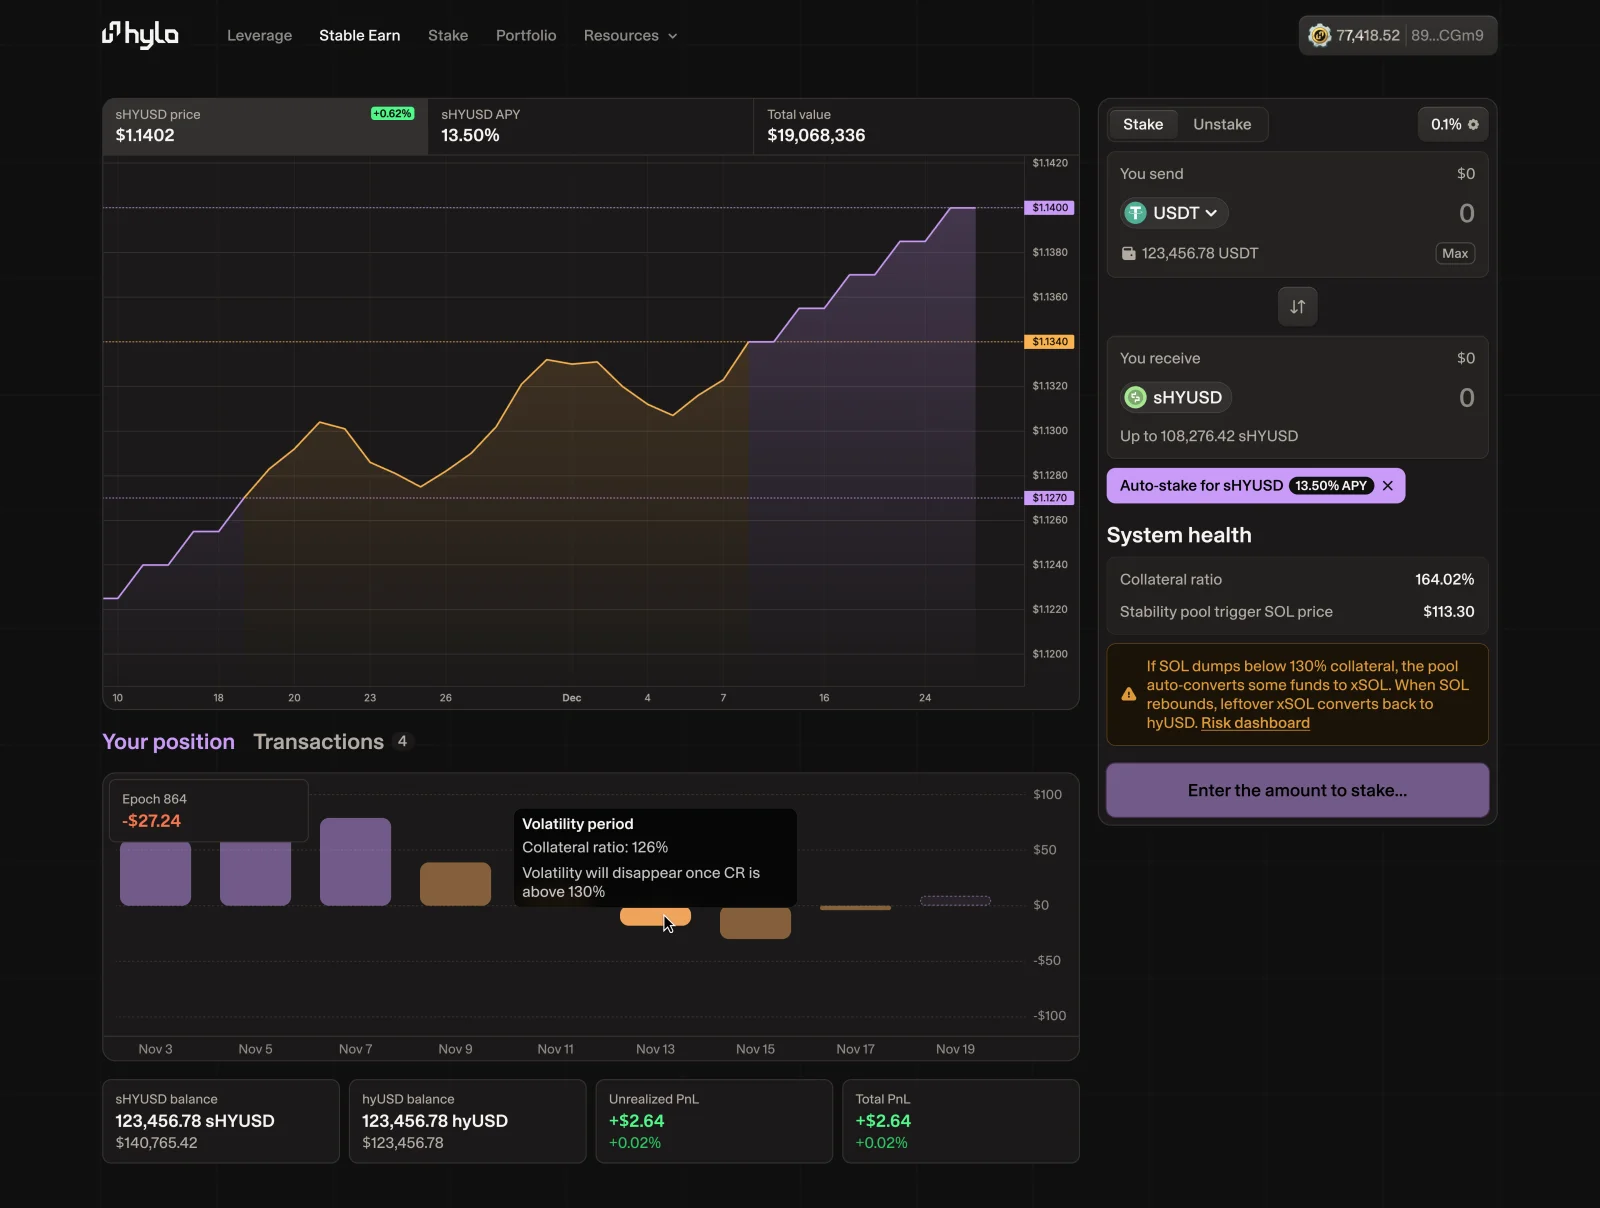Click the +0.62% change badge

(392, 114)
